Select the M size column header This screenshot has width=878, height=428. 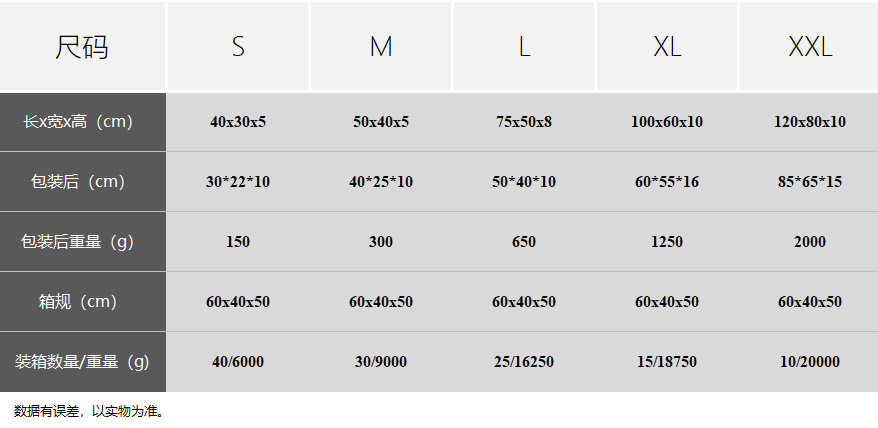click(381, 47)
